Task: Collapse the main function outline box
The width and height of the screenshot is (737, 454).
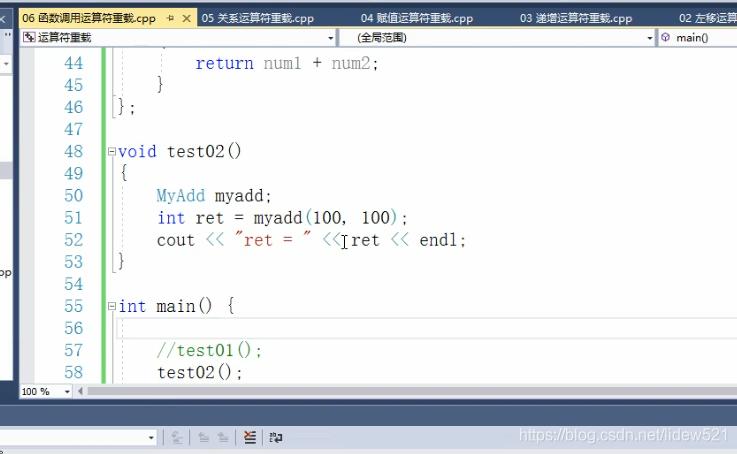Action: pos(111,306)
